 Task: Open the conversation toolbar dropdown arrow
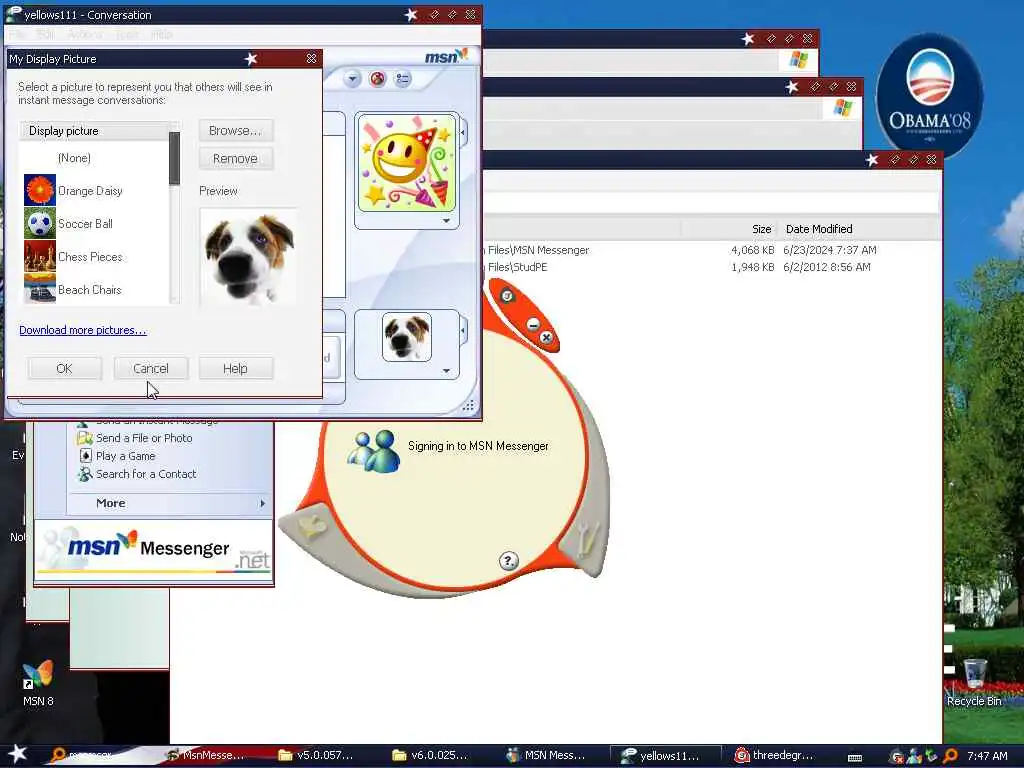click(352, 80)
